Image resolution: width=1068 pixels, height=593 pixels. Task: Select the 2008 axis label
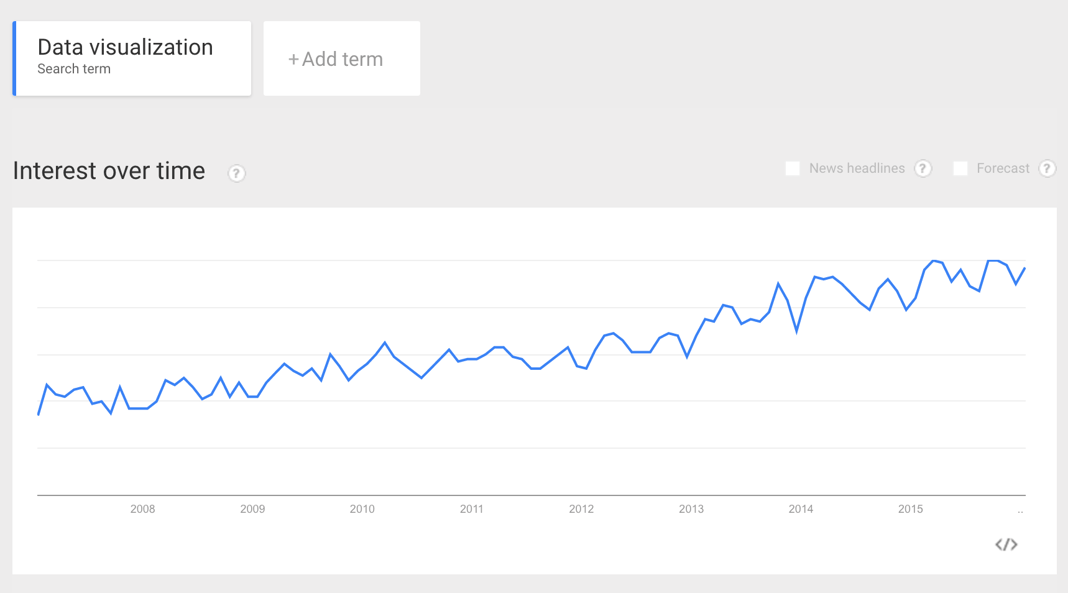[x=142, y=509]
